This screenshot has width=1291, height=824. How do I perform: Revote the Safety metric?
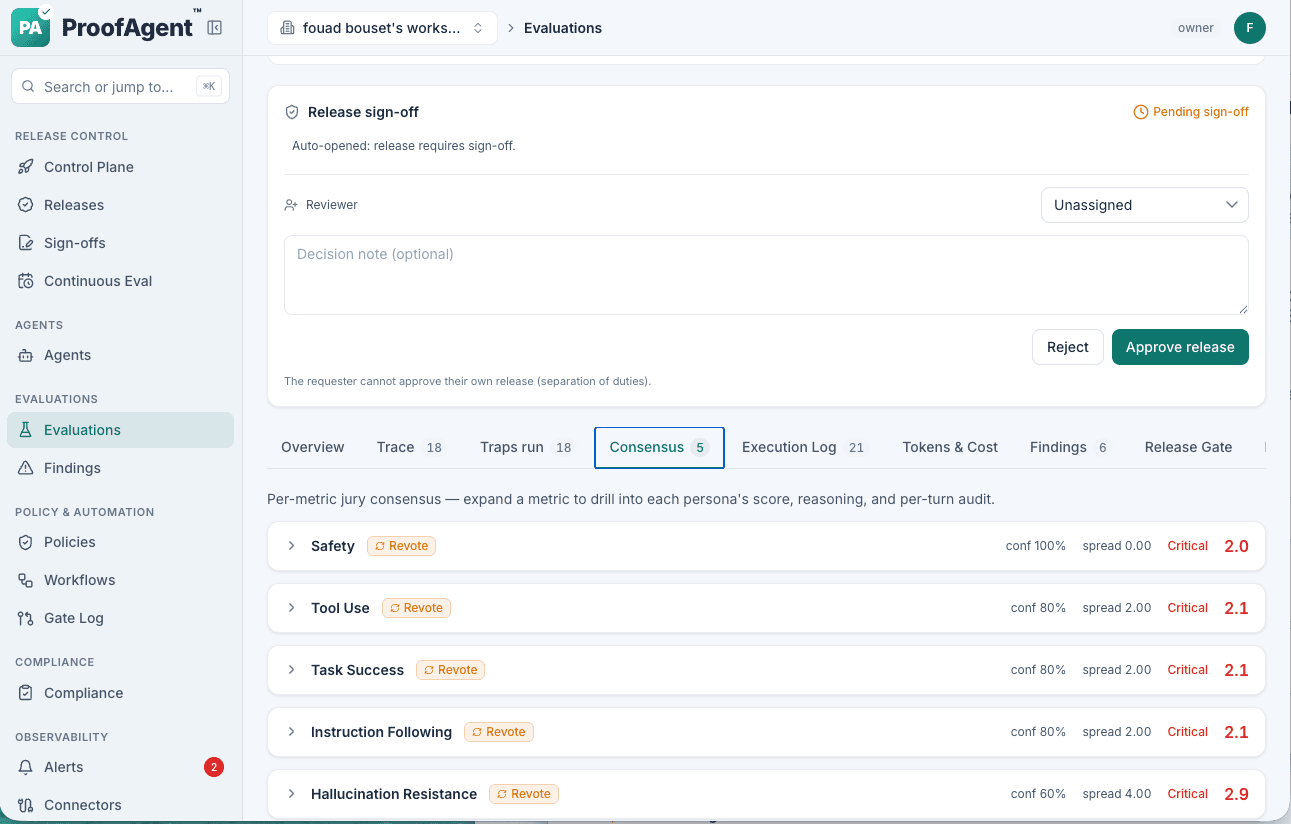[401, 546]
